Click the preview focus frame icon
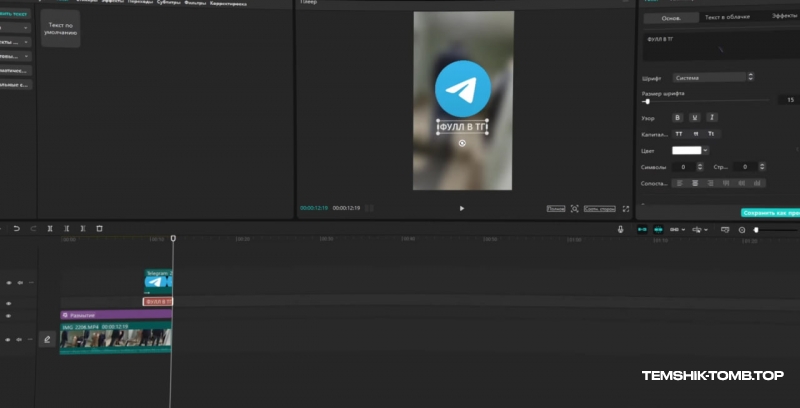This screenshot has width=800, height=408. click(574, 209)
